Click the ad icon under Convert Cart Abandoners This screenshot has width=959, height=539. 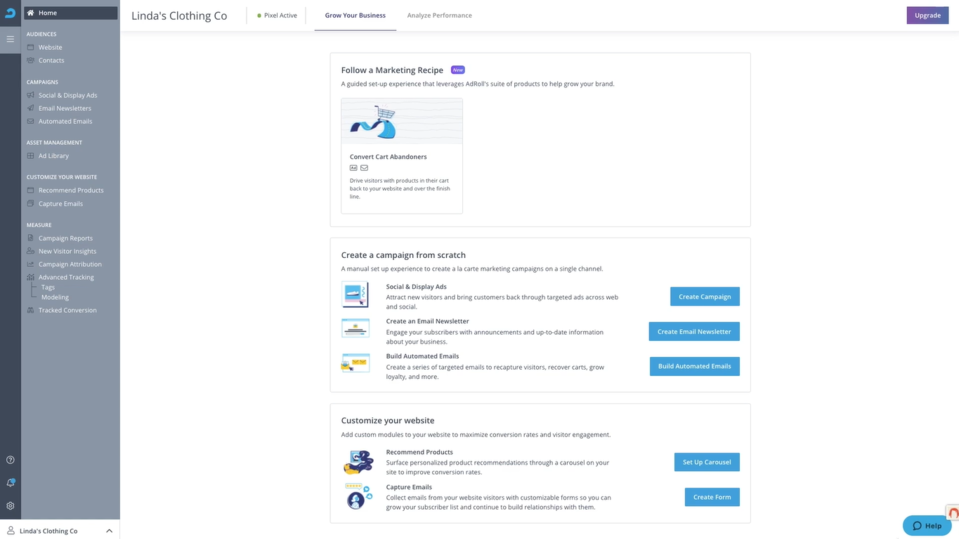coord(354,168)
